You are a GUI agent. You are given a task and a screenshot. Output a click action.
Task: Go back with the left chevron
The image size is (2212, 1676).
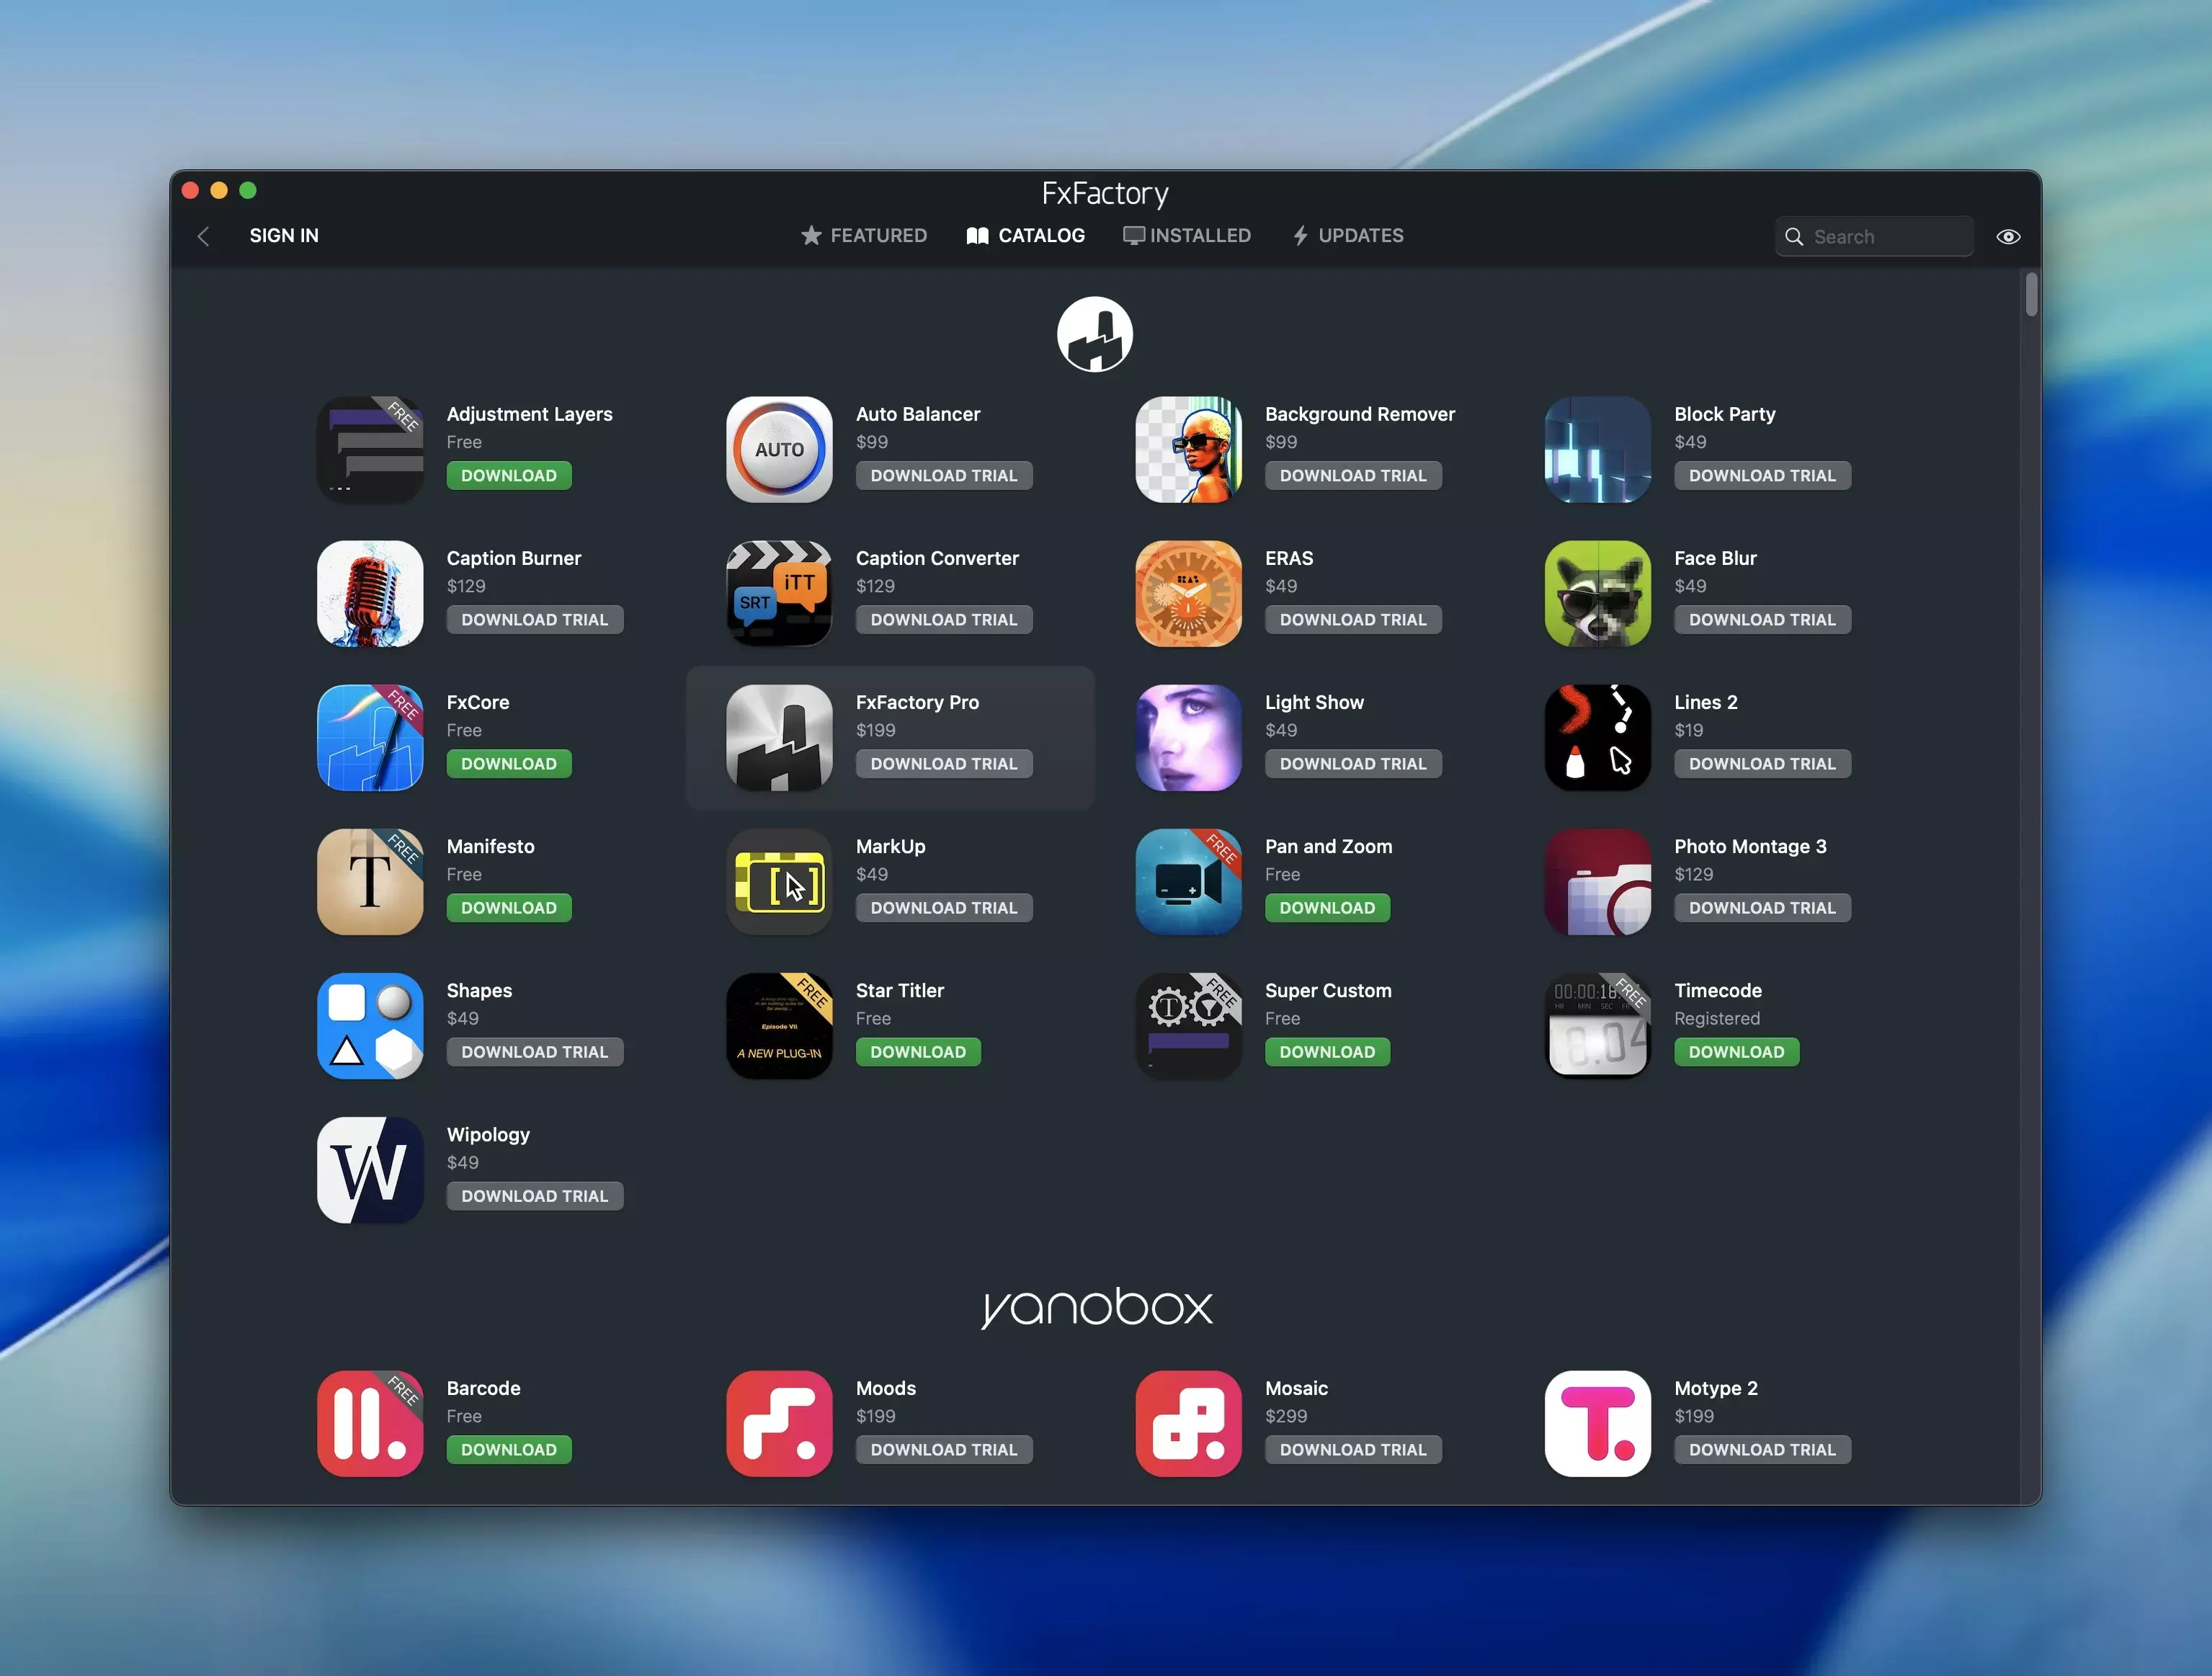point(204,236)
